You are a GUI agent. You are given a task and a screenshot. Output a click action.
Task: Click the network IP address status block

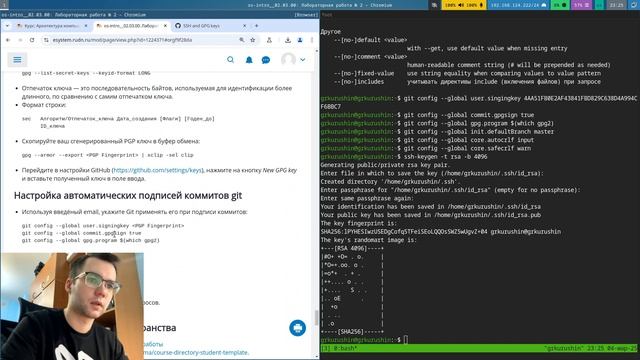pos(518,5)
